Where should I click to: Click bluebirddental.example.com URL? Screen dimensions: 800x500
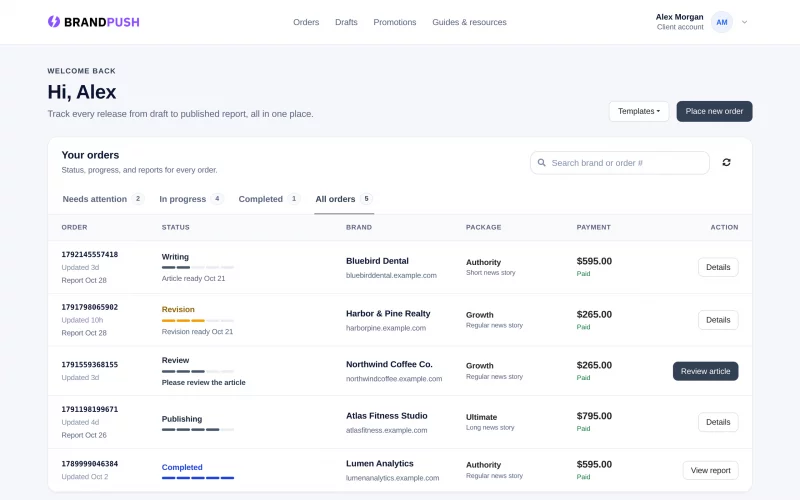click(391, 276)
